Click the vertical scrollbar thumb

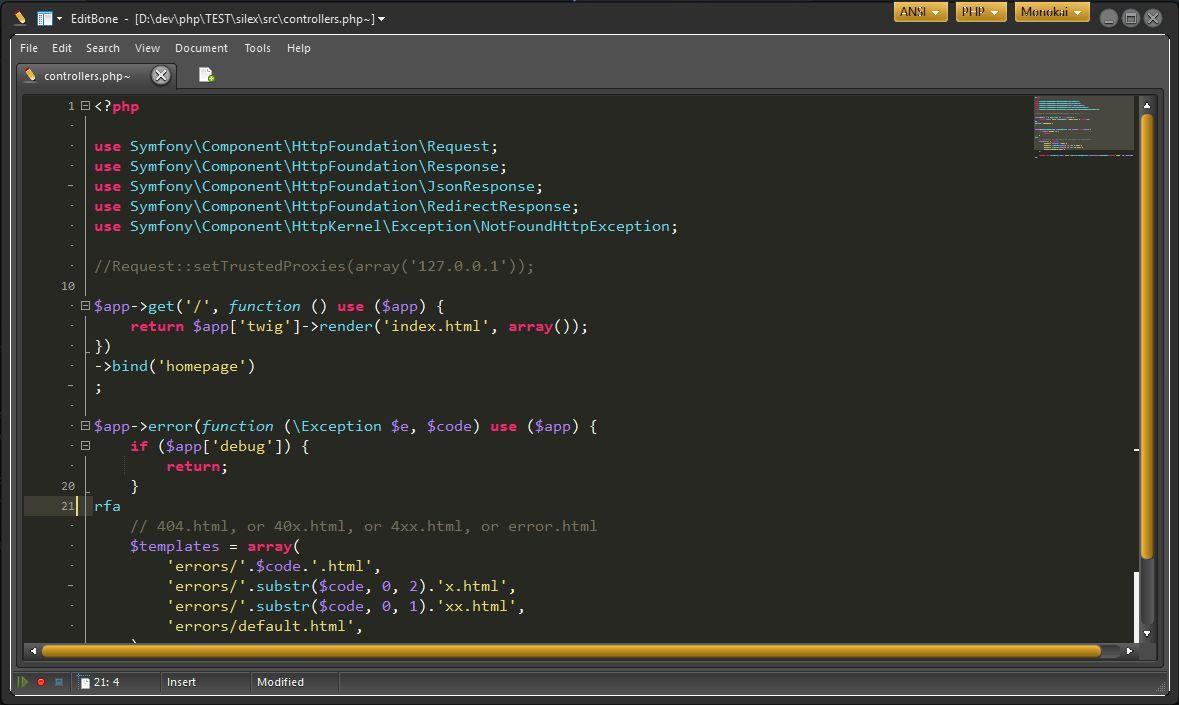(1147, 335)
